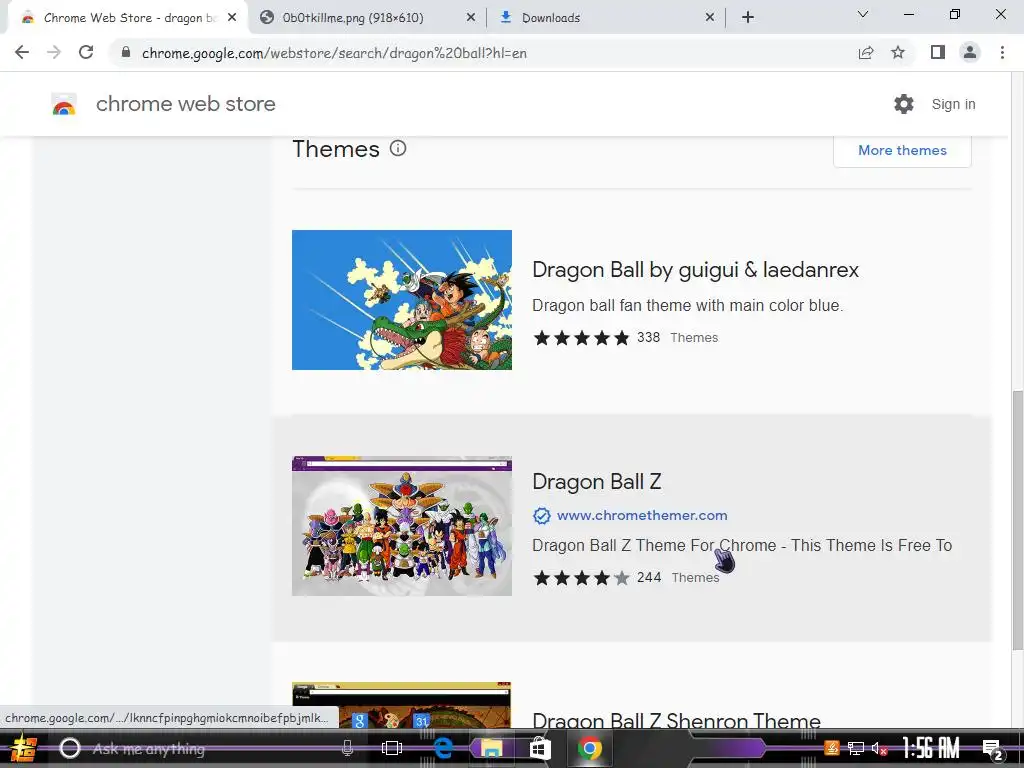The width and height of the screenshot is (1024, 768).
Task: Open the Dragon Ball Z theme title
Action: pyautogui.click(x=596, y=481)
